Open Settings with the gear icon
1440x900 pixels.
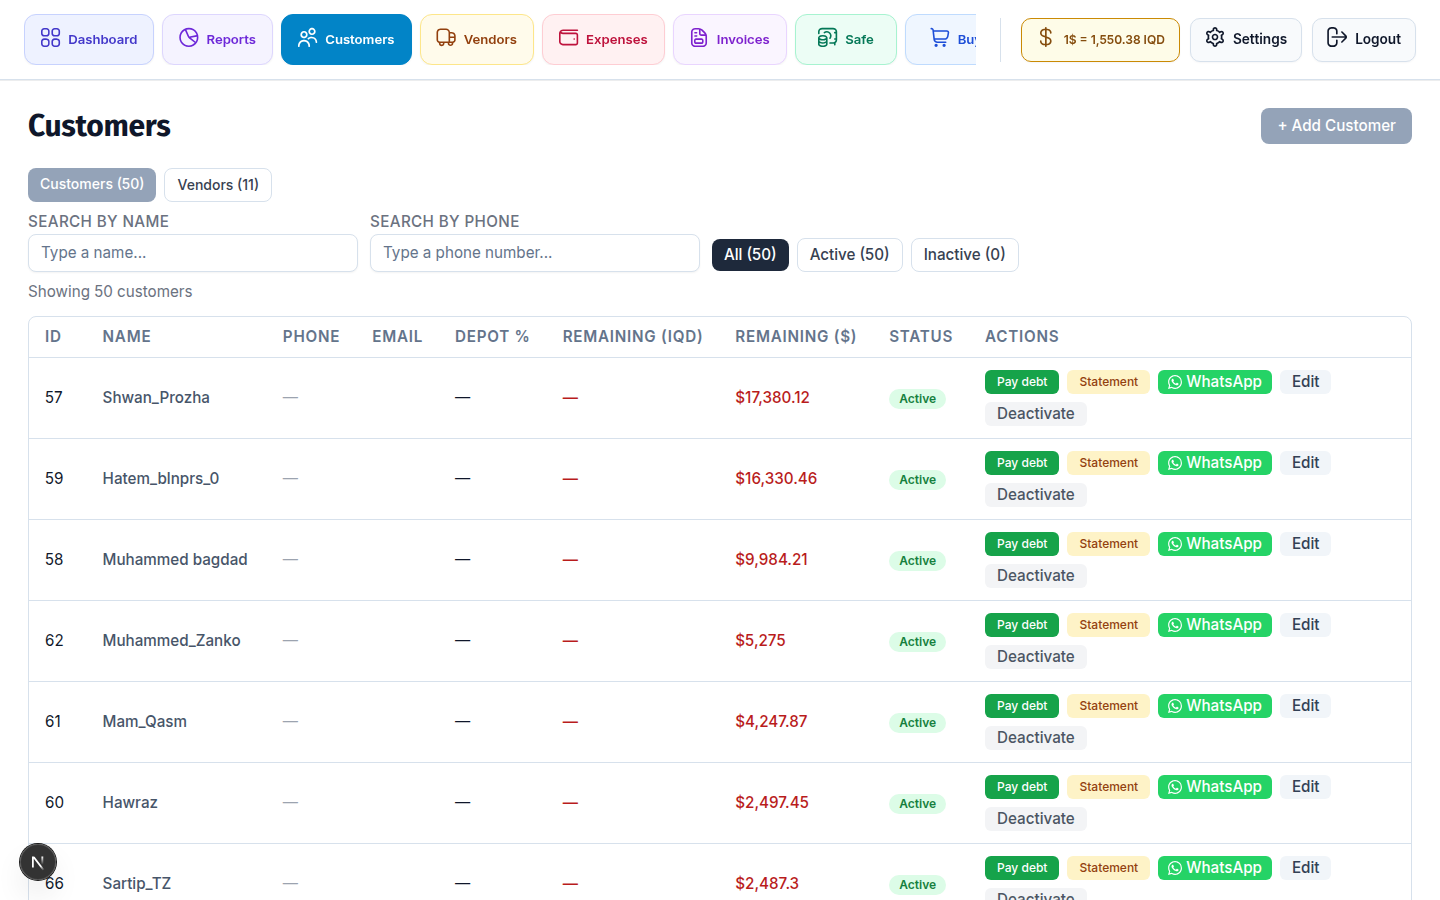pyautogui.click(x=1246, y=39)
